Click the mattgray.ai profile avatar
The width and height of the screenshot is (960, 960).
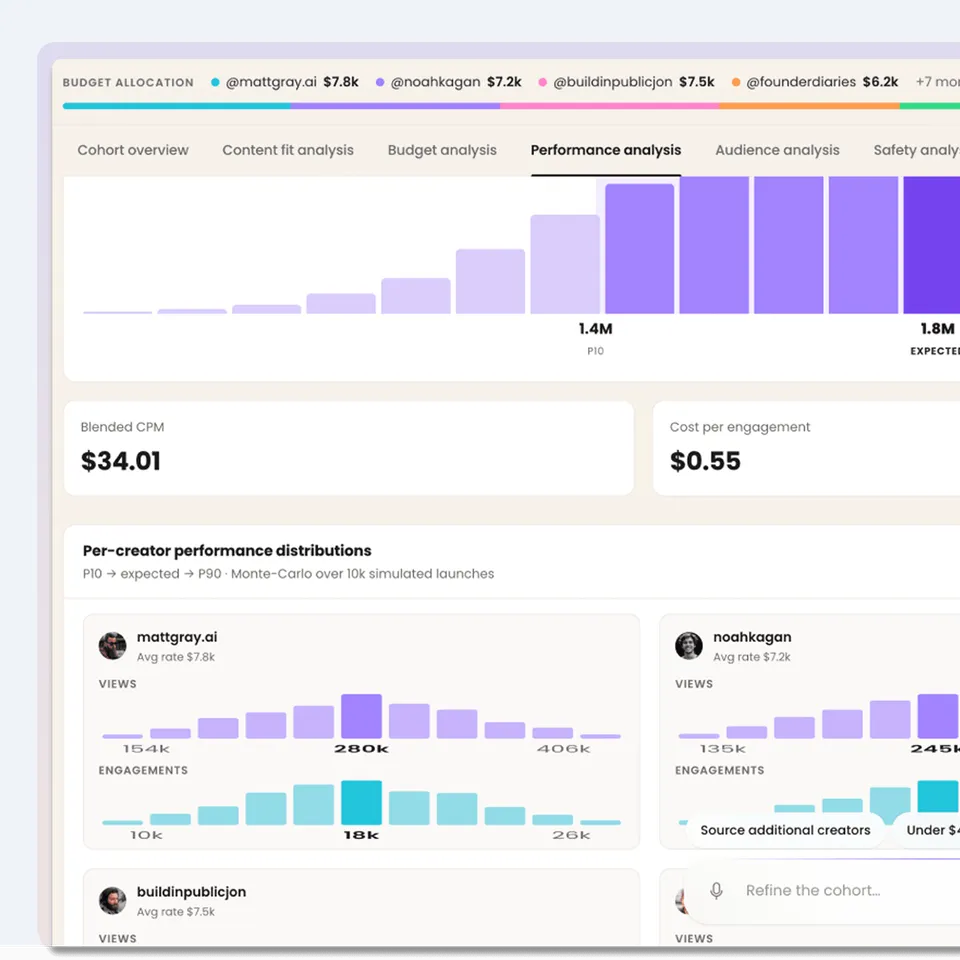point(113,646)
